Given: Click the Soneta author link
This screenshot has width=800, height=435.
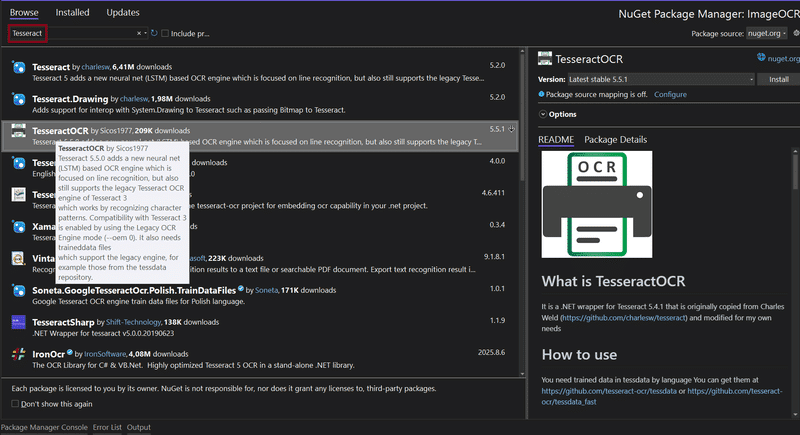Looking at the screenshot, I should (266, 290).
